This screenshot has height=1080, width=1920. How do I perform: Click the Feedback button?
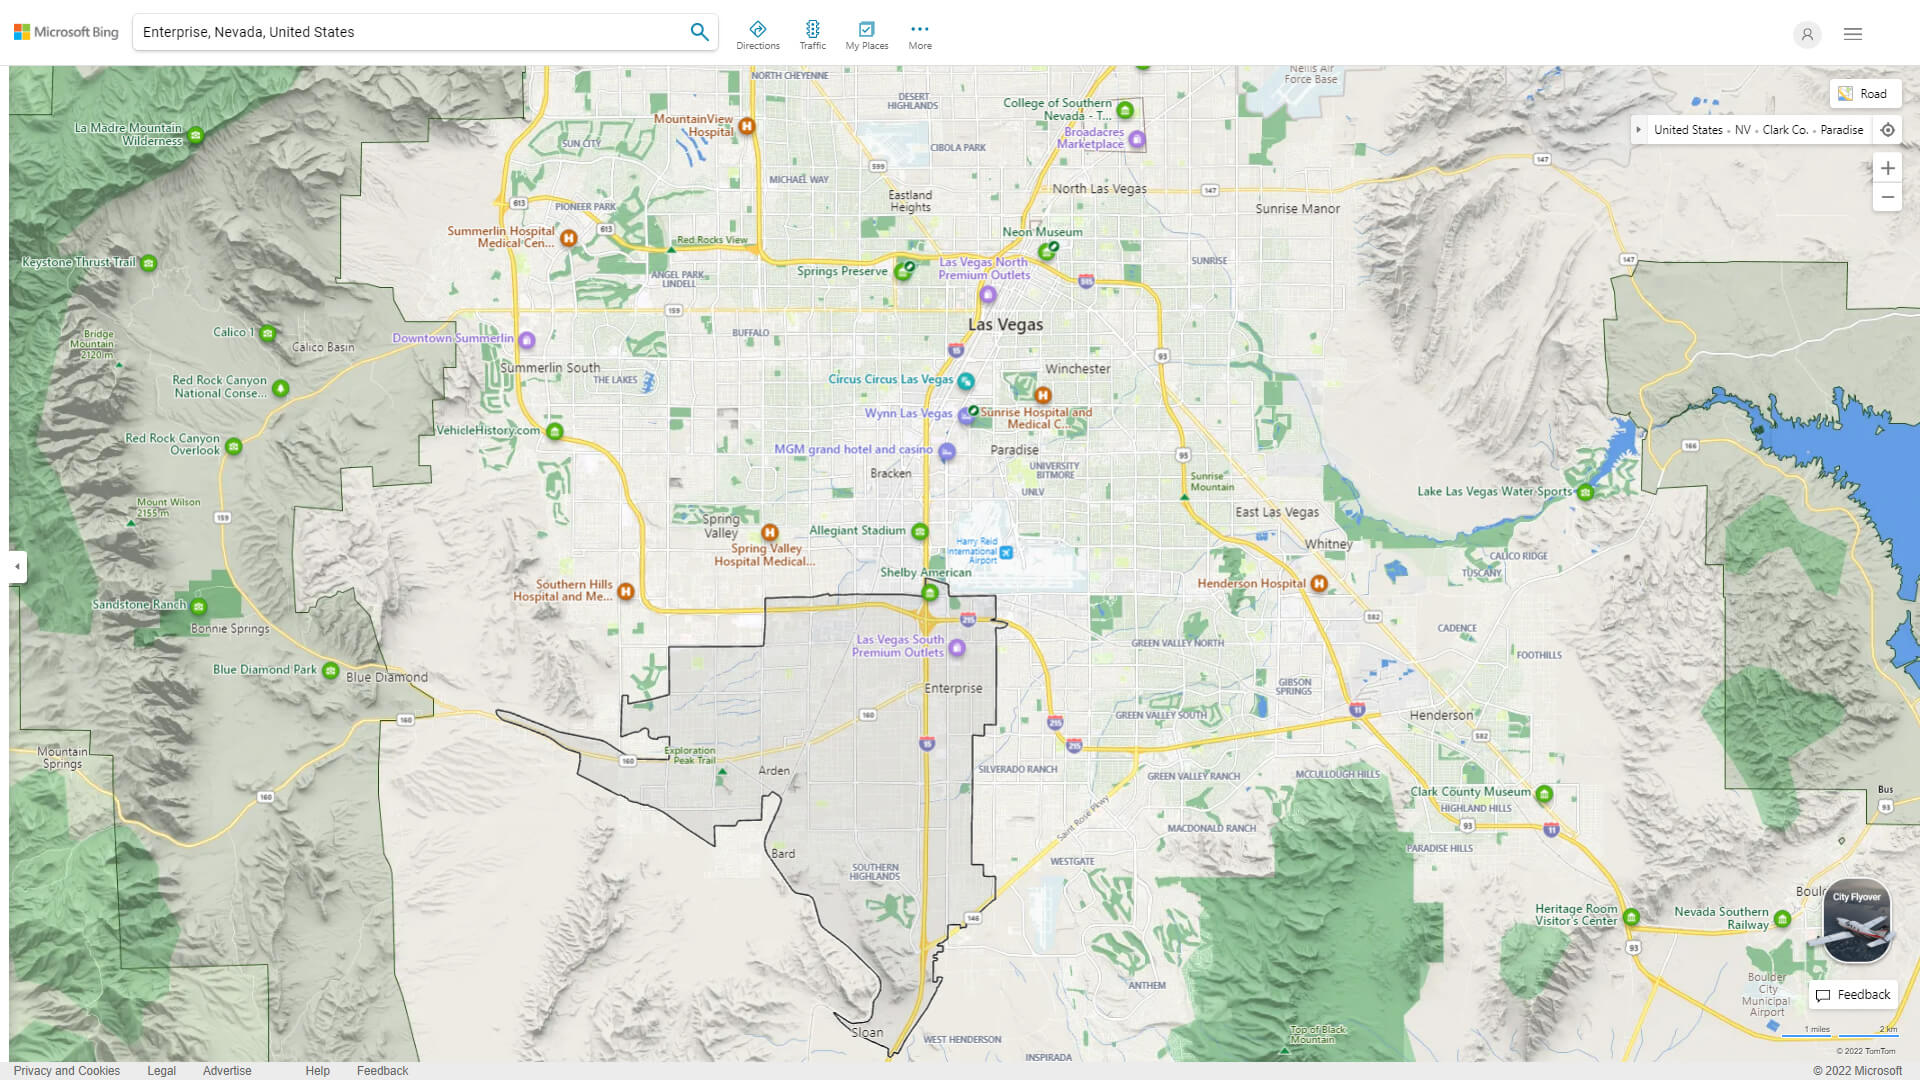click(x=1852, y=995)
